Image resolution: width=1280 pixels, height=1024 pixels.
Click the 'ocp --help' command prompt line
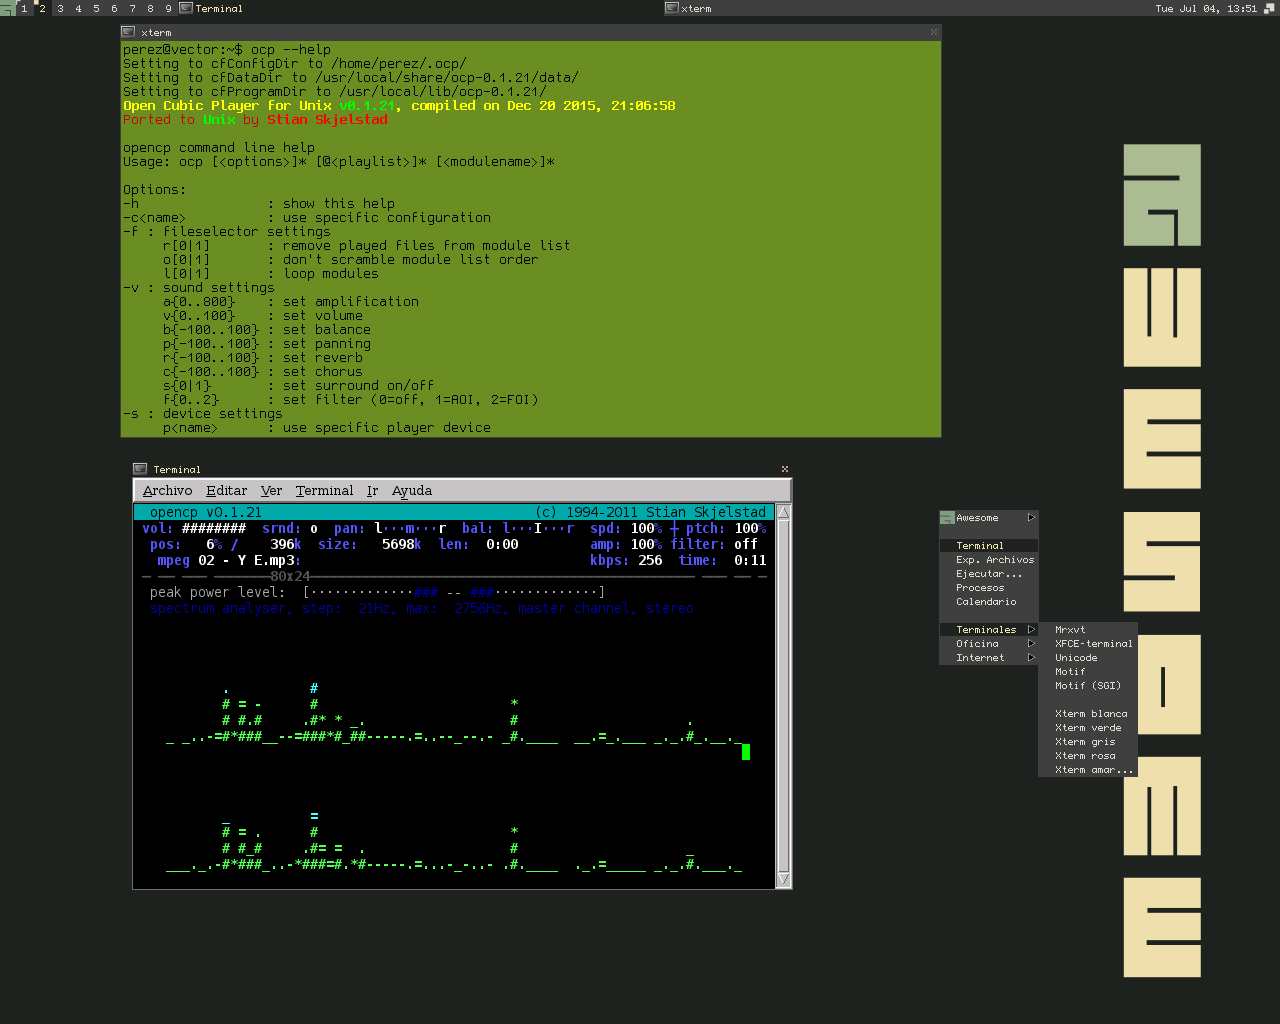point(227,49)
